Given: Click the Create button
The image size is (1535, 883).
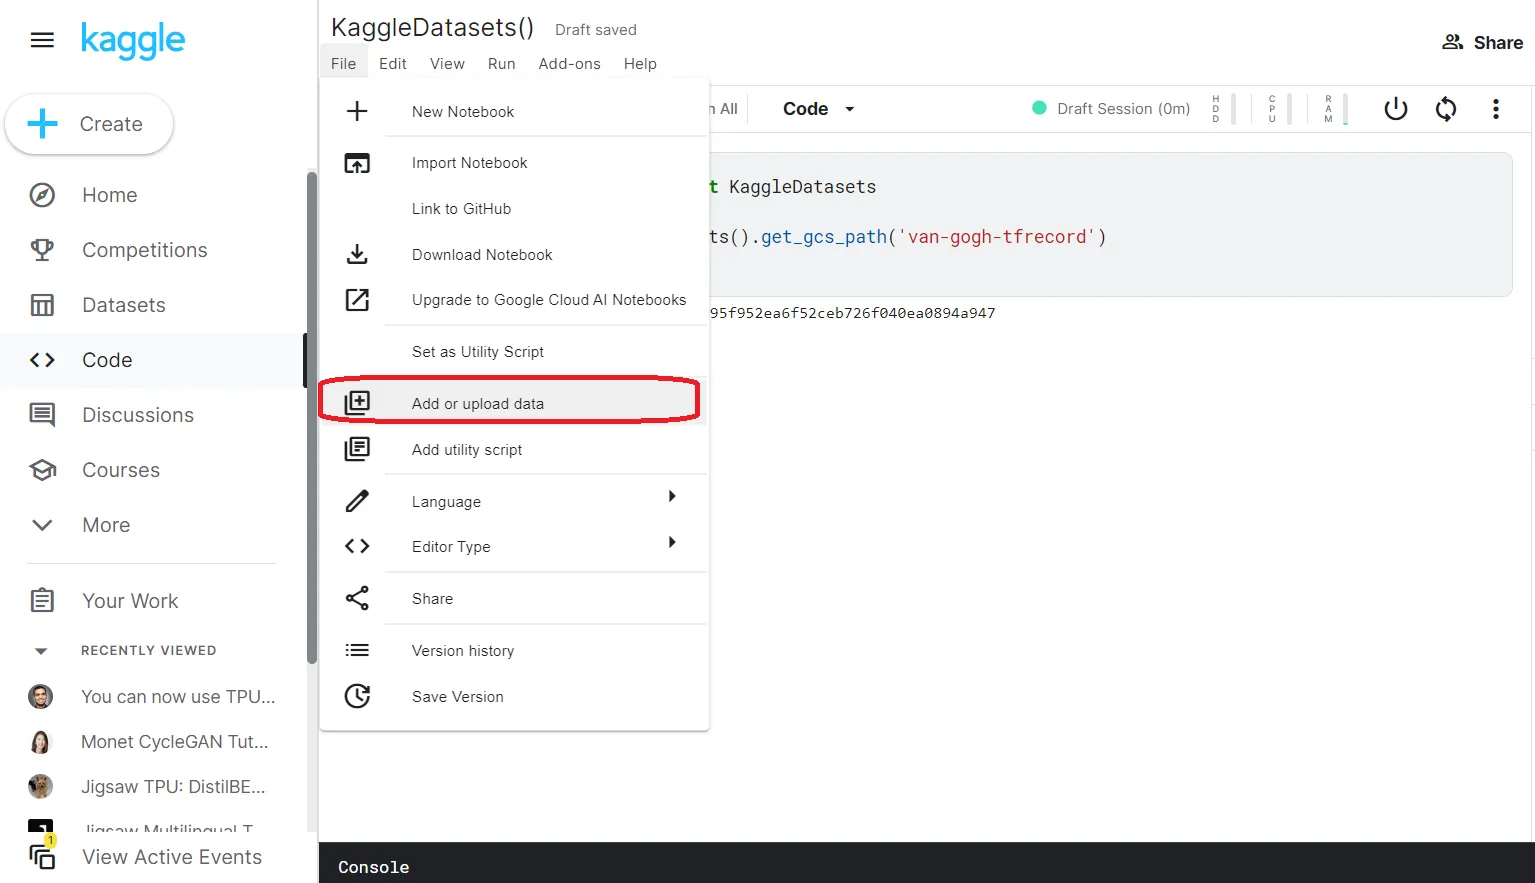Looking at the screenshot, I should click(89, 124).
